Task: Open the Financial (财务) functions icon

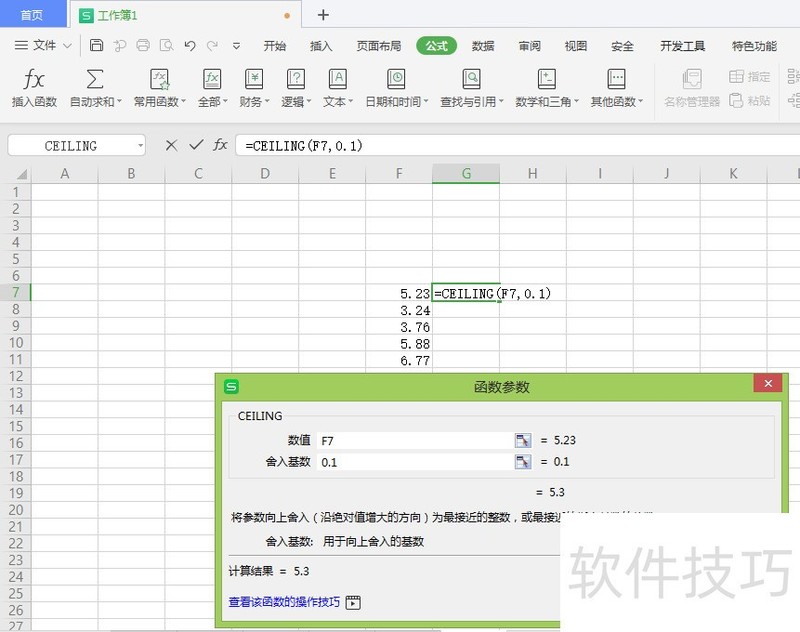Action: (x=254, y=80)
